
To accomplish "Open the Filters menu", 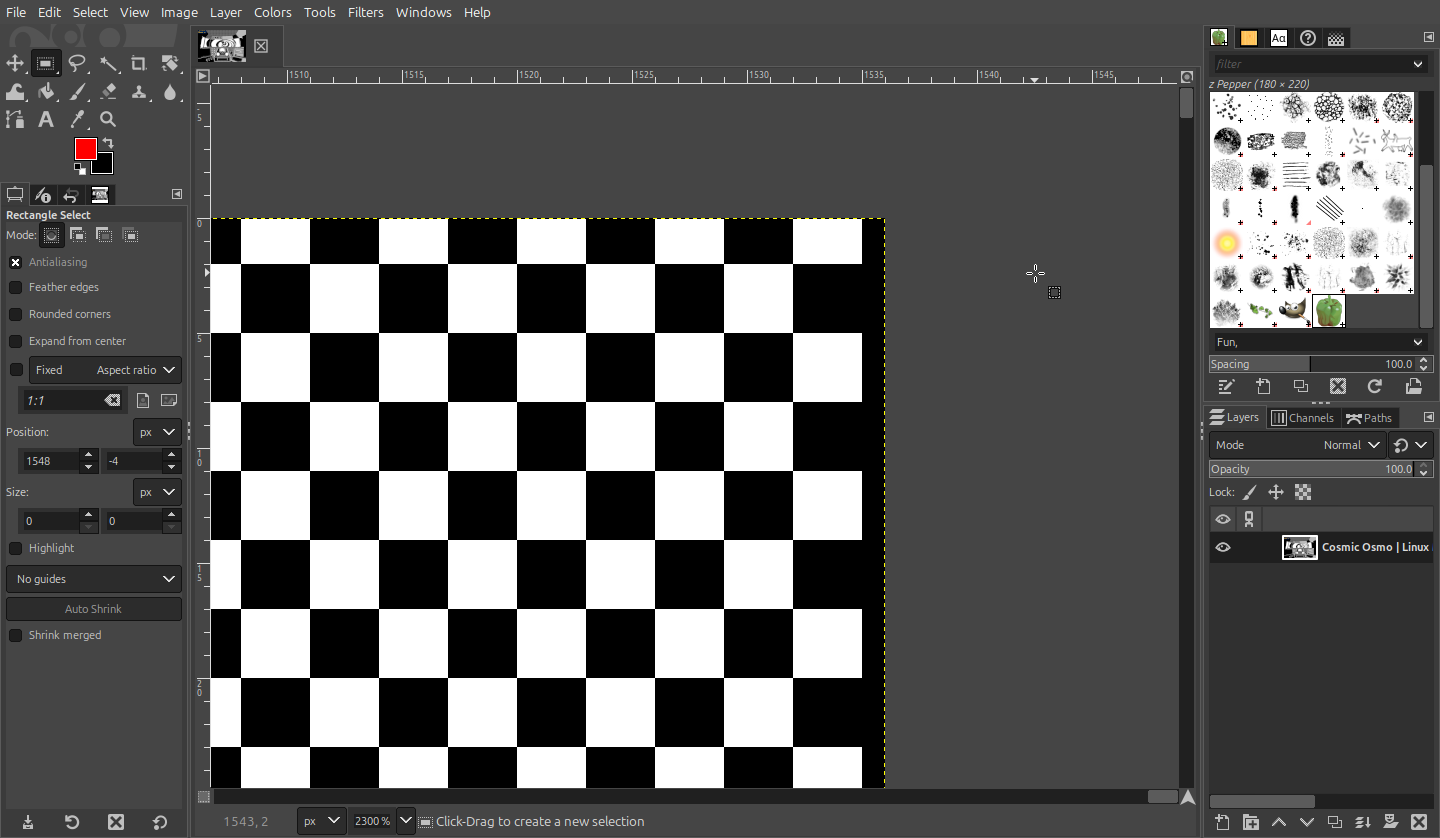I will [x=365, y=12].
